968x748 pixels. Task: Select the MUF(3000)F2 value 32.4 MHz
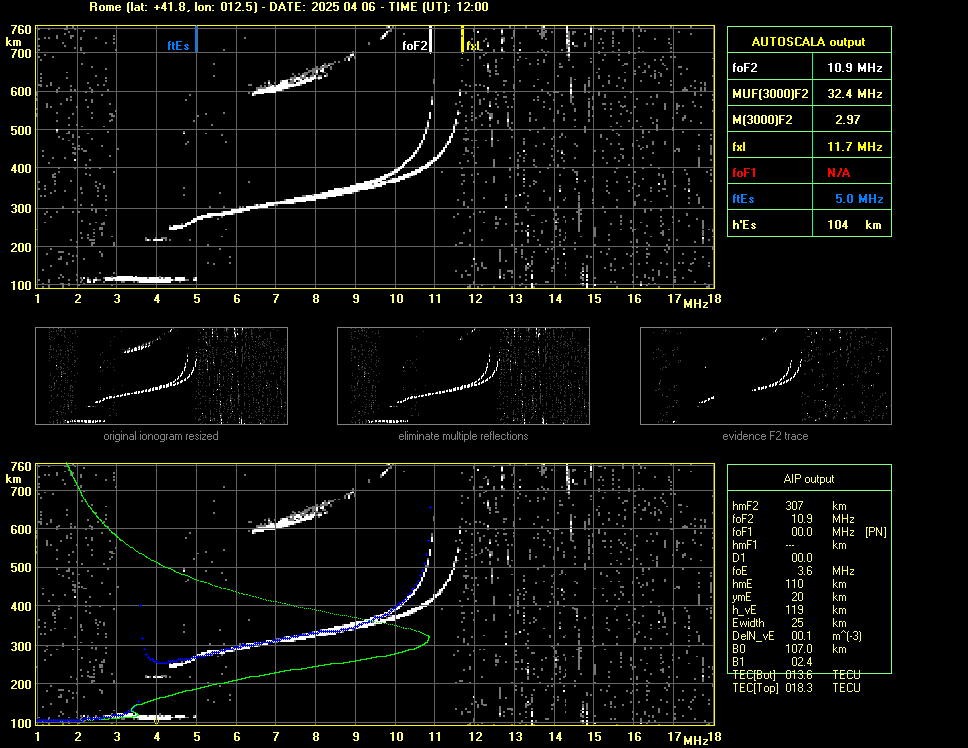[854, 94]
